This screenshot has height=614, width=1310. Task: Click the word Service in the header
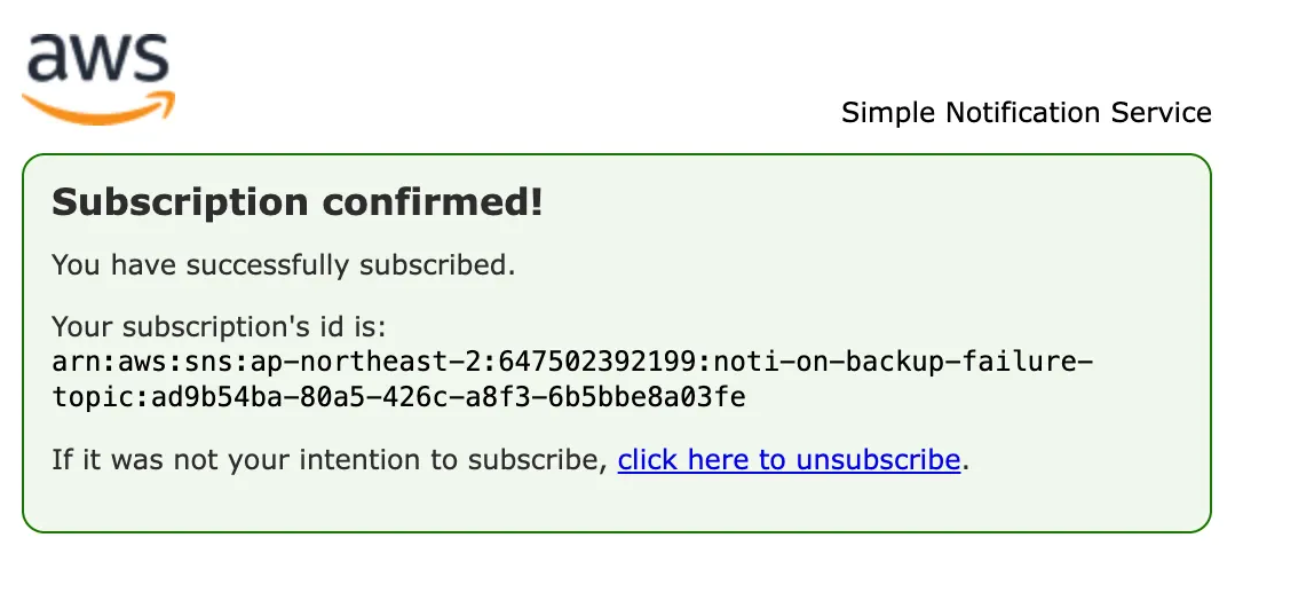pyautogui.click(x=1162, y=113)
